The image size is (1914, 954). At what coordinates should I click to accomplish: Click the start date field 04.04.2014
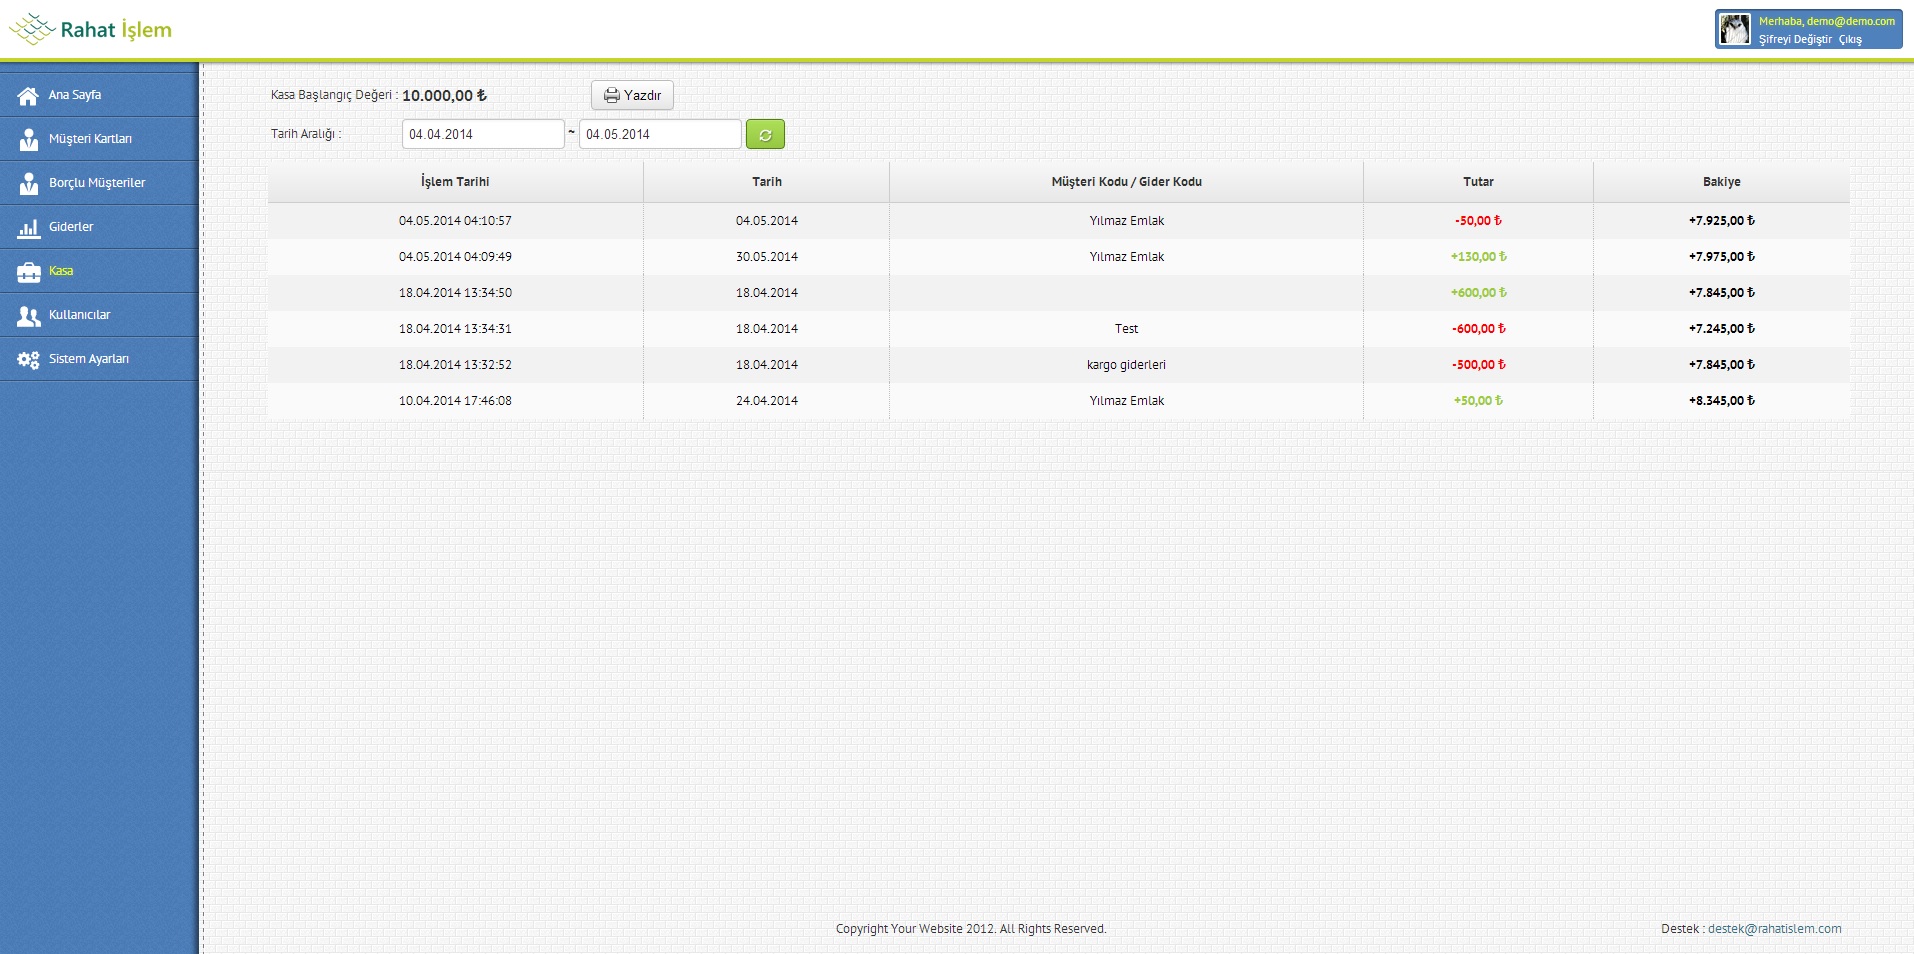click(x=483, y=134)
